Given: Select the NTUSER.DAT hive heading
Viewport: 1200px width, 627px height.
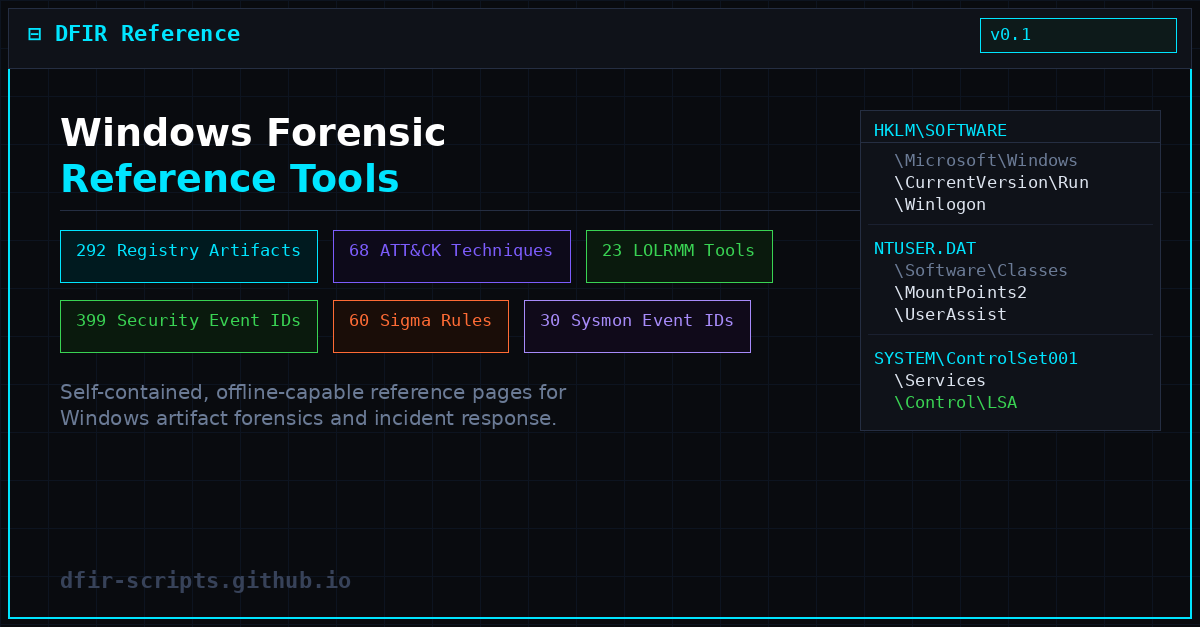Looking at the screenshot, I should pyautogui.click(x=925, y=248).
